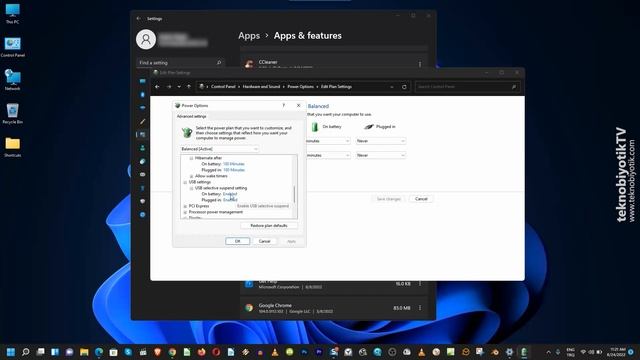Open Recycle Bin desktop icon

(12, 113)
